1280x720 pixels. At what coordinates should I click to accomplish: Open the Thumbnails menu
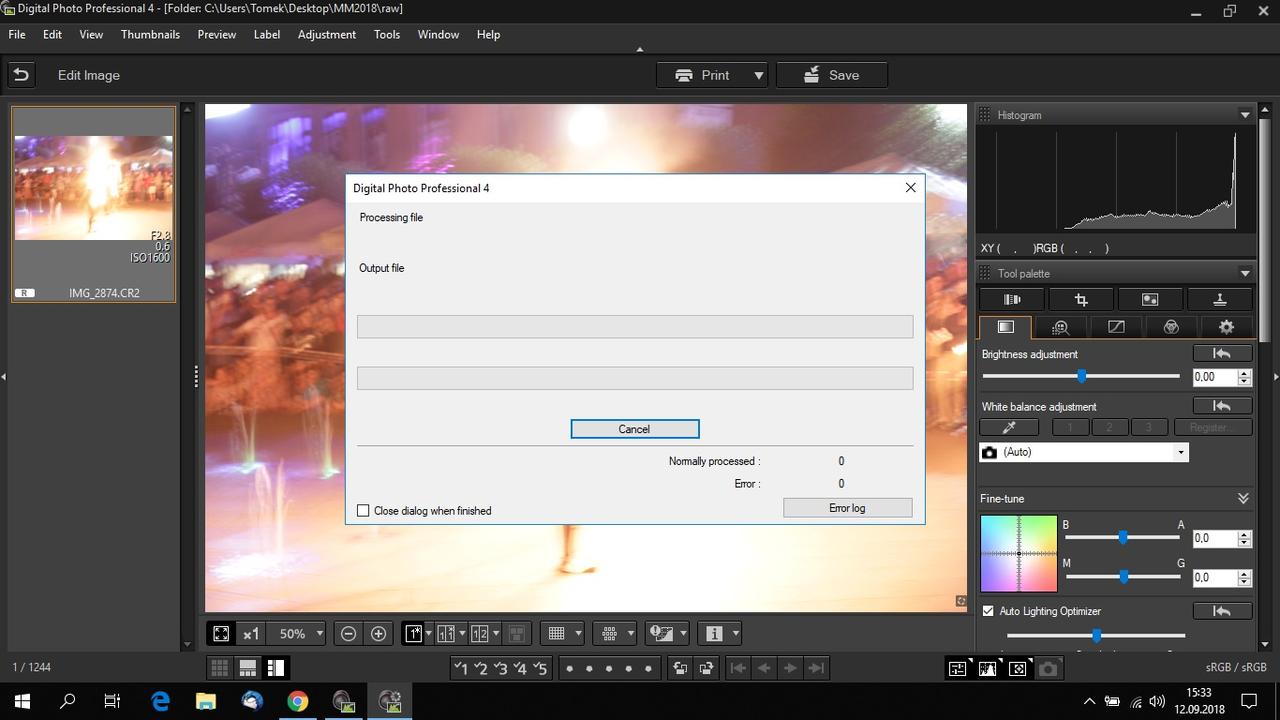pos(150,34)
